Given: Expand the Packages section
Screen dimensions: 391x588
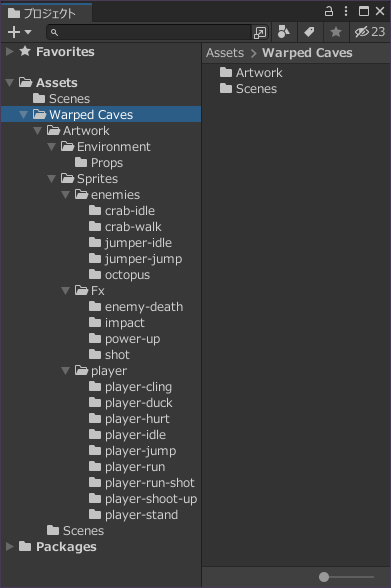Looking at the screenshot, I should point(10,546).
